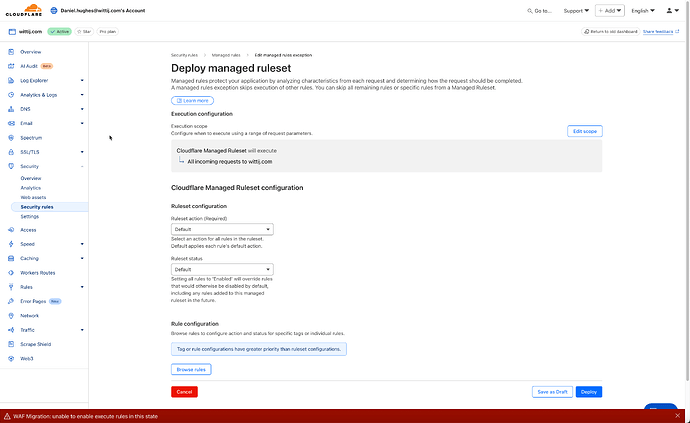Open Security Analytics submenu item
The height and width of the screenshot is (423, 690).
tap(31, 188)
